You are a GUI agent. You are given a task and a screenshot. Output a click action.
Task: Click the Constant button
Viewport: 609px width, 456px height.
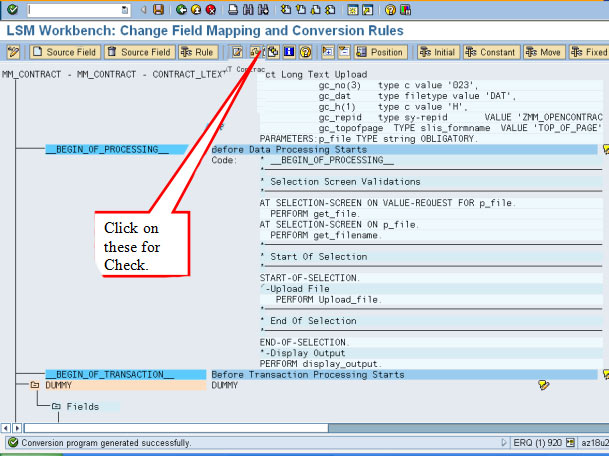[x=492, y=52]
